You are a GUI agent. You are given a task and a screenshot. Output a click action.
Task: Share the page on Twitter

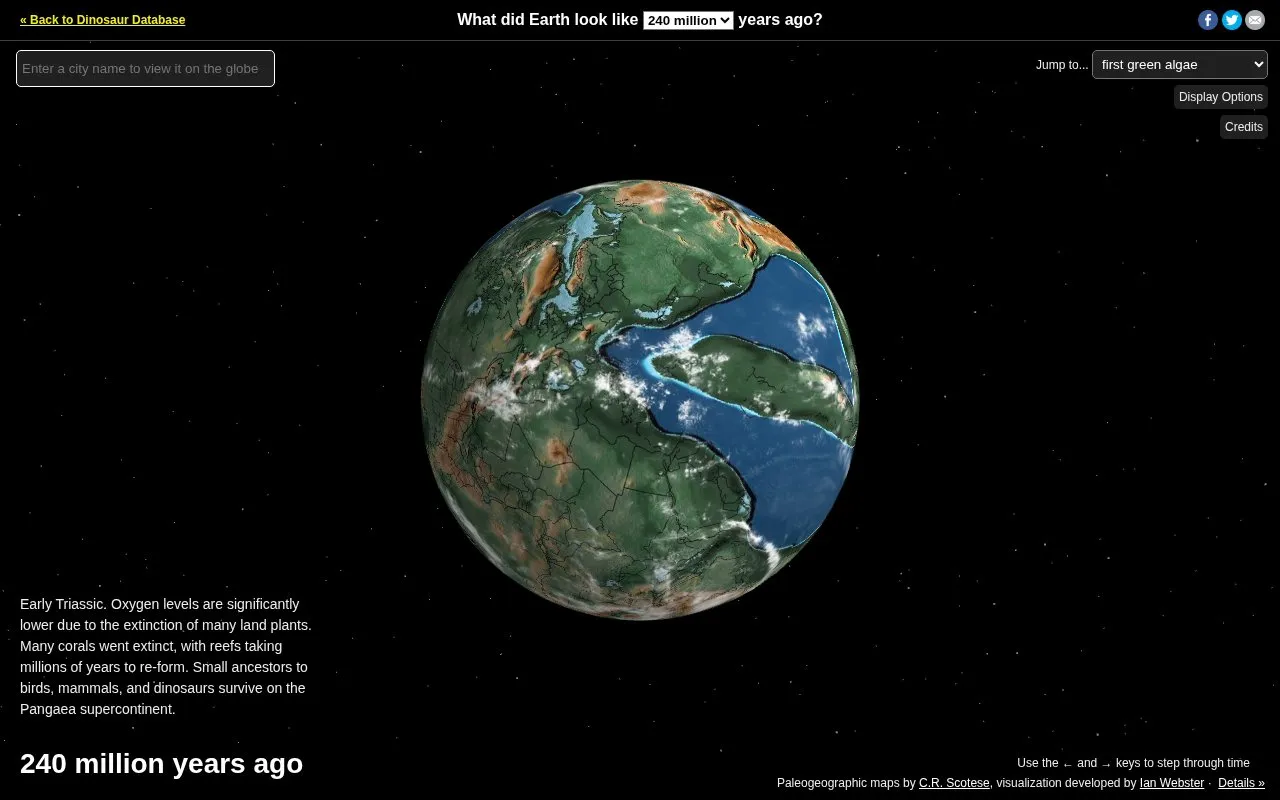click(x=1232, y=20)
